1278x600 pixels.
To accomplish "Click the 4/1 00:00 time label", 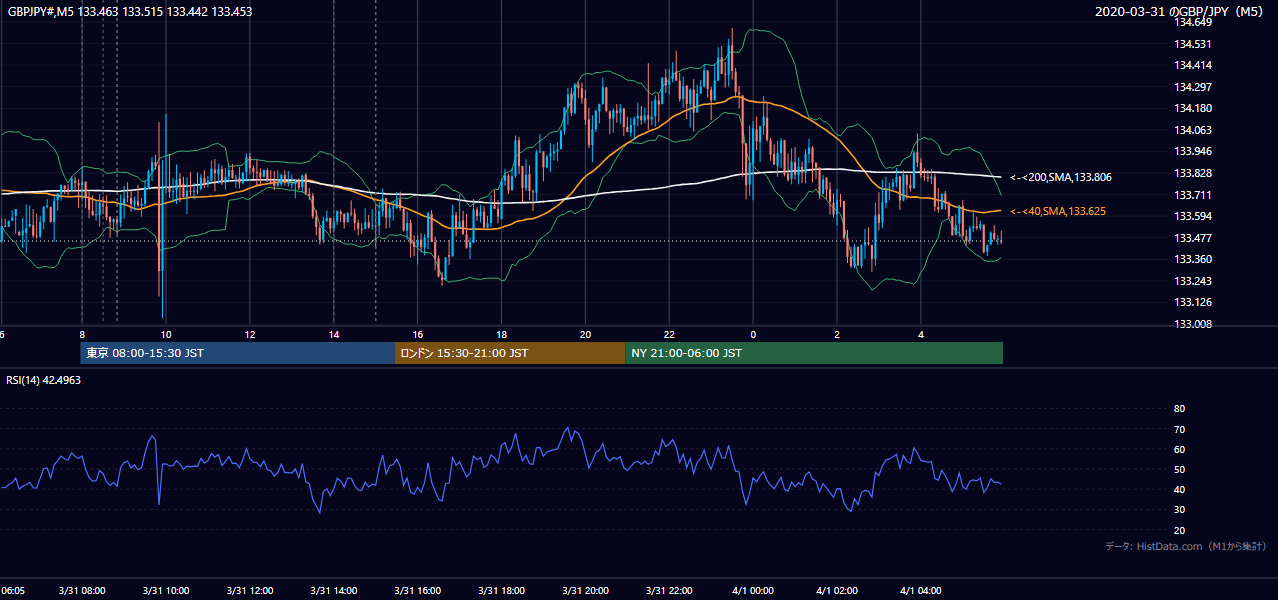I will [754, 591].
